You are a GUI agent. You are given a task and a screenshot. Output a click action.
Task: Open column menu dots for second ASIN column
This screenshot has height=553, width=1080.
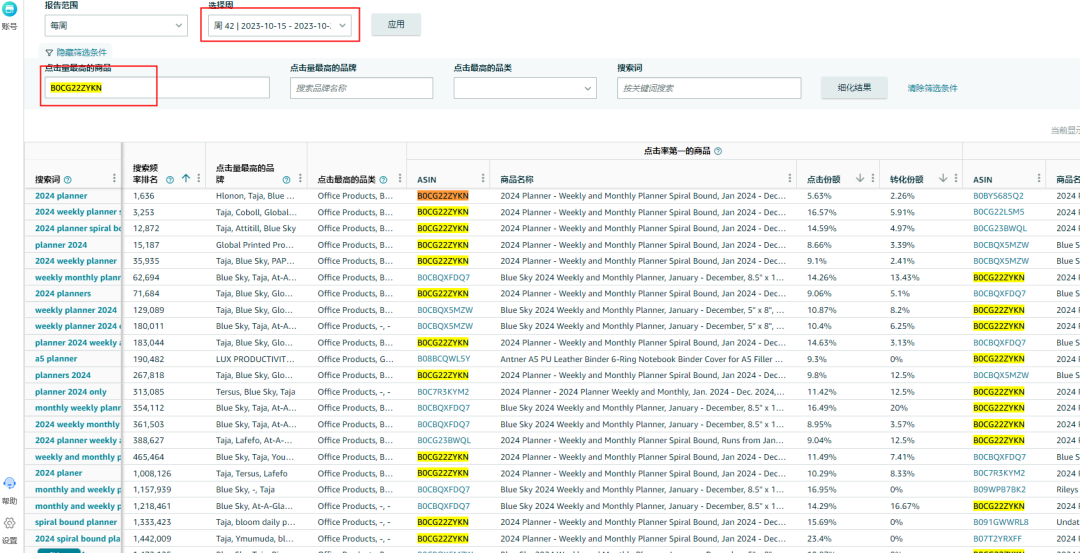1039,178
